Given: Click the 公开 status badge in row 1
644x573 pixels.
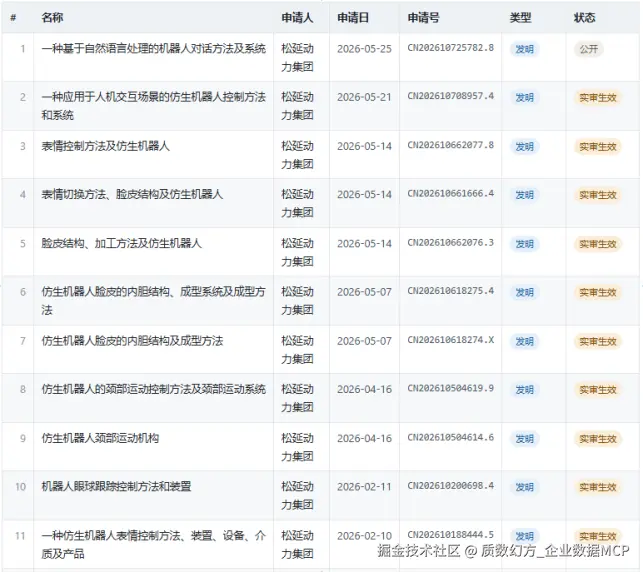Looking at the screenshot, I should click(x=589, y=49).
